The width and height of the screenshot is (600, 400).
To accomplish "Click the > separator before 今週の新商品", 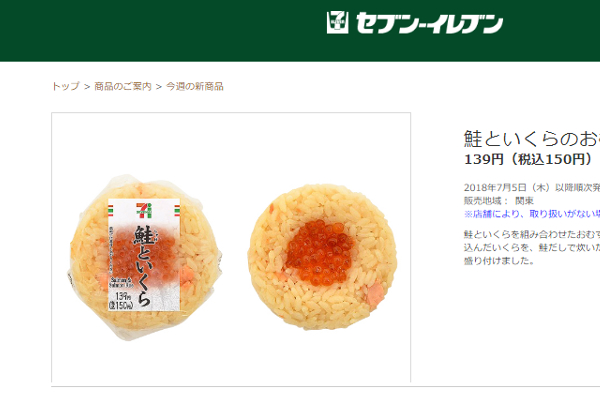I will pyautogui.click(x=159, y=87).
